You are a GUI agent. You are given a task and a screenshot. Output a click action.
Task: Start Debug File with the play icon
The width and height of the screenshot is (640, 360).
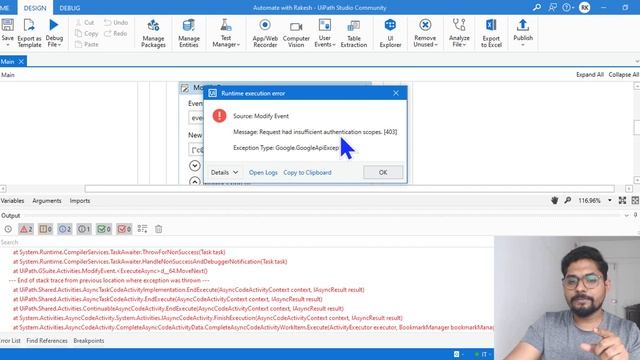click(x=54, y=25)
